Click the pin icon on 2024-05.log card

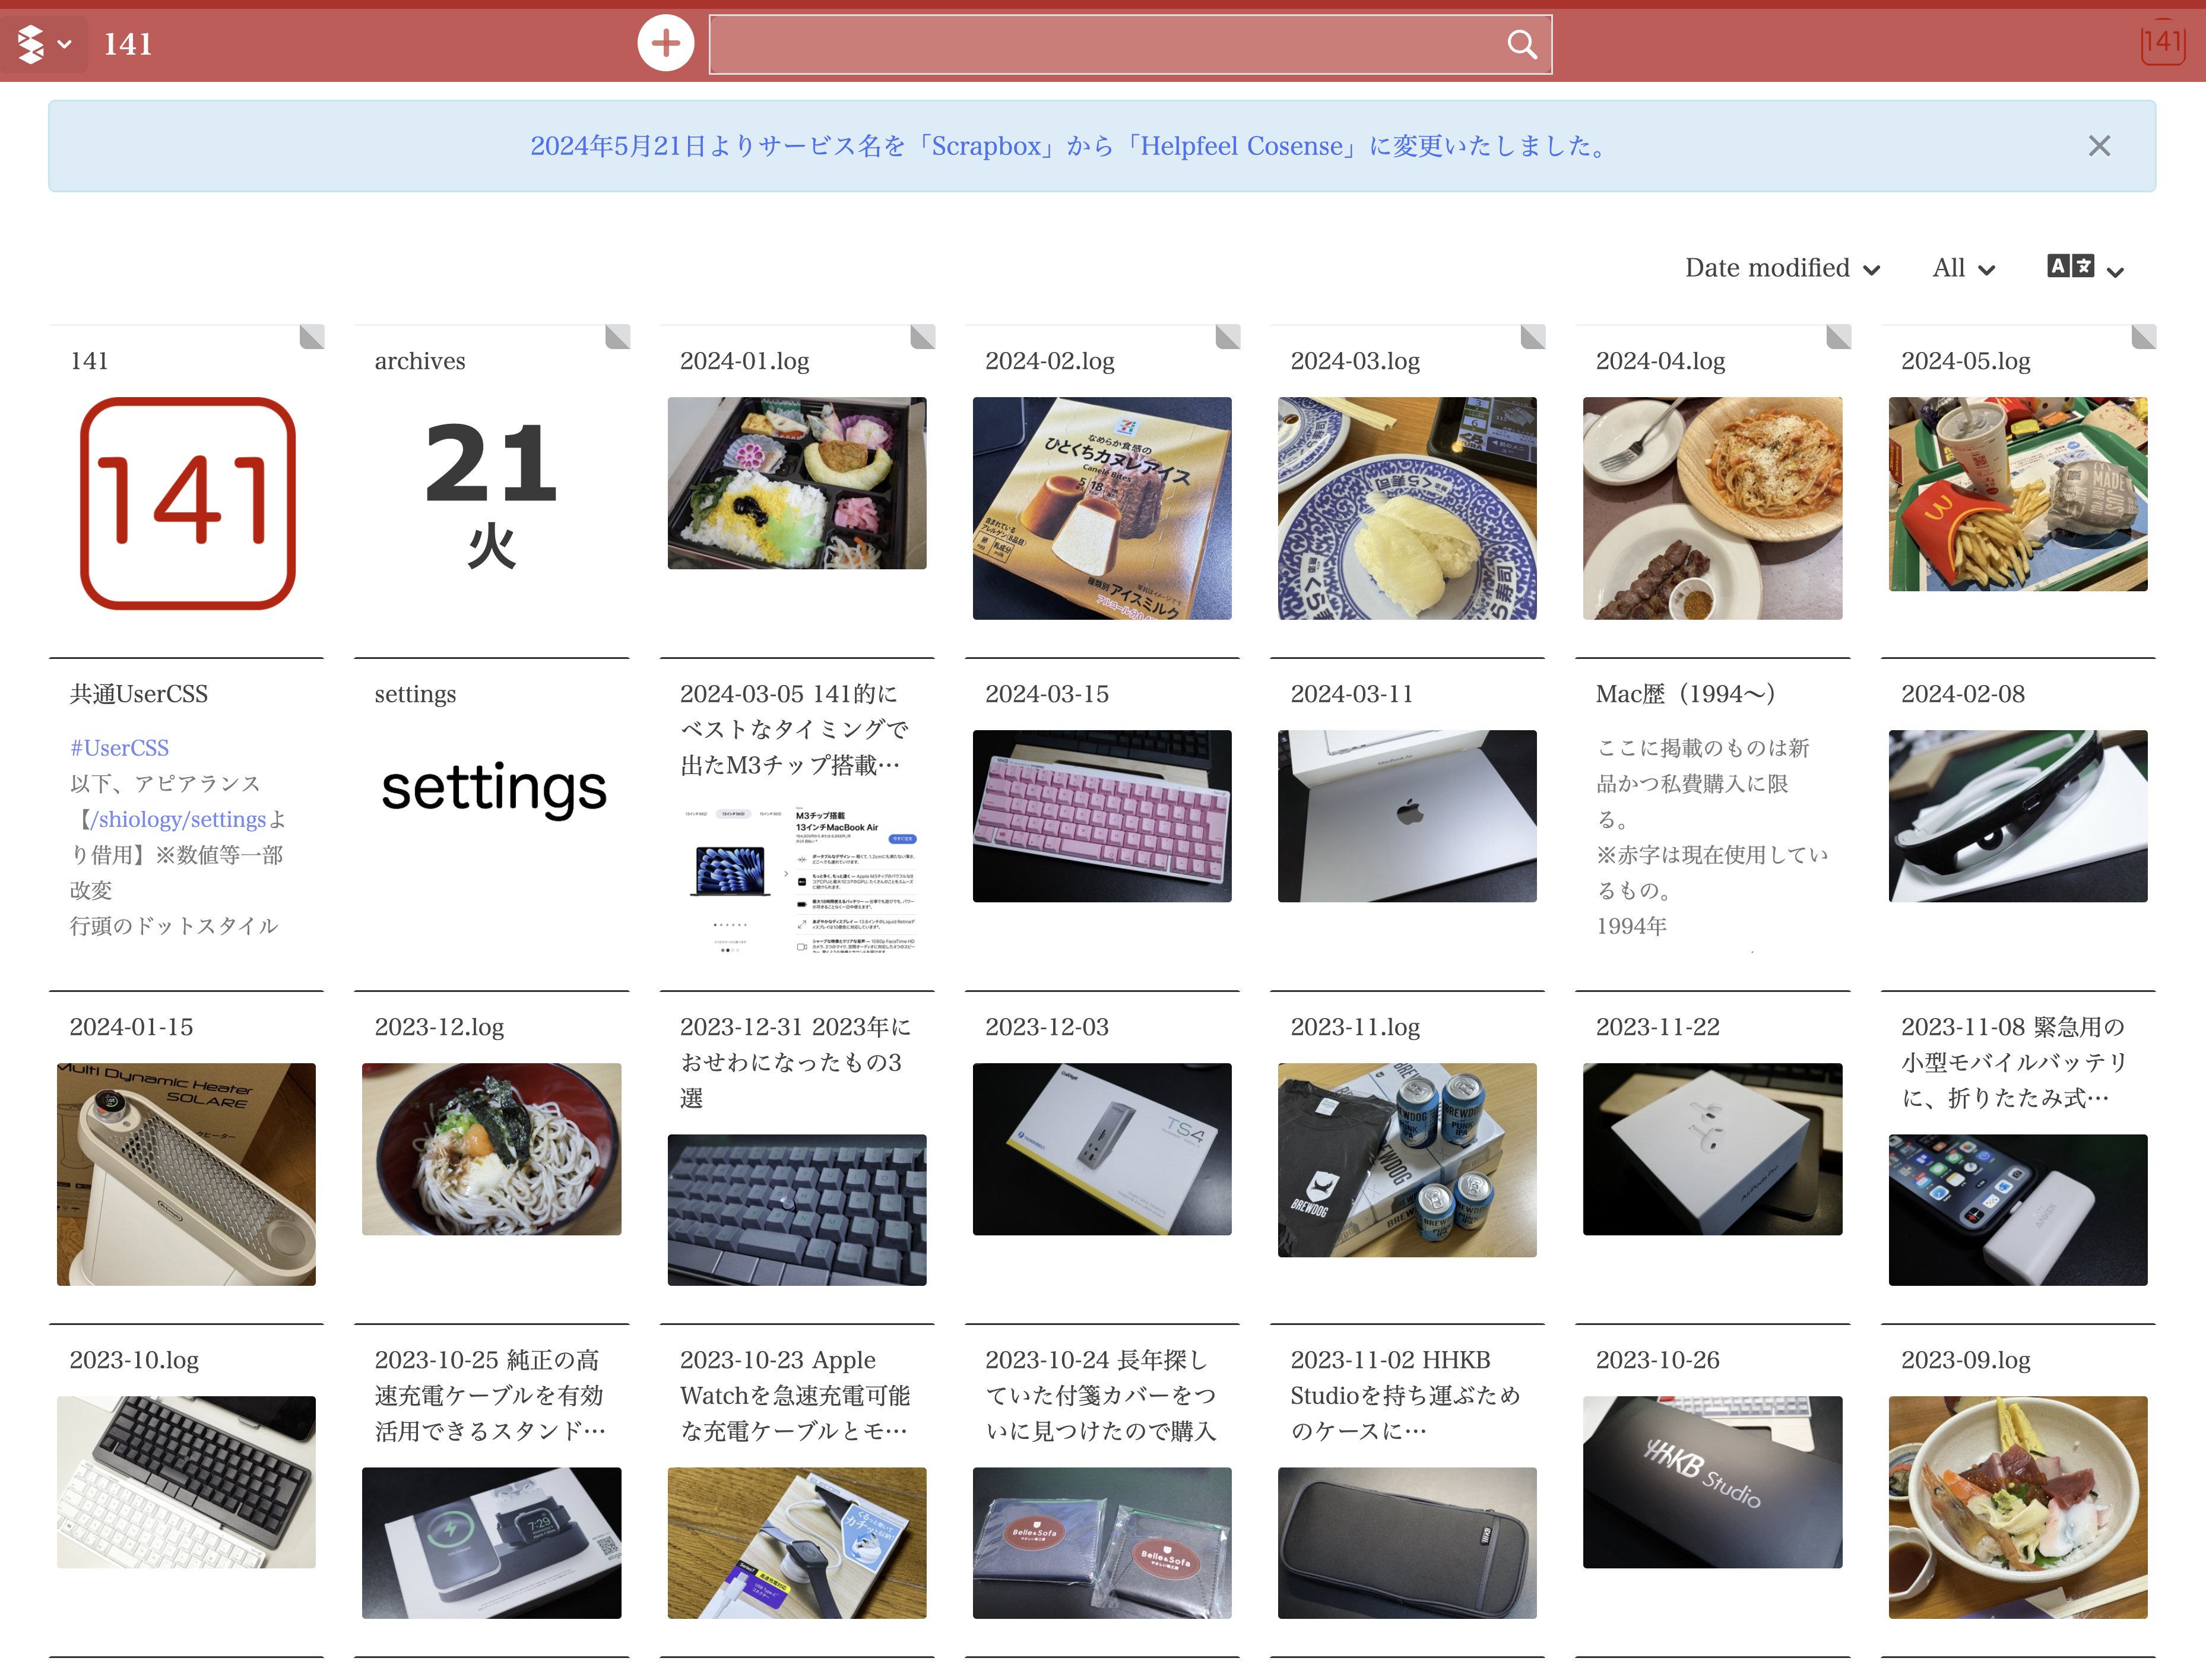point(2143,337)
